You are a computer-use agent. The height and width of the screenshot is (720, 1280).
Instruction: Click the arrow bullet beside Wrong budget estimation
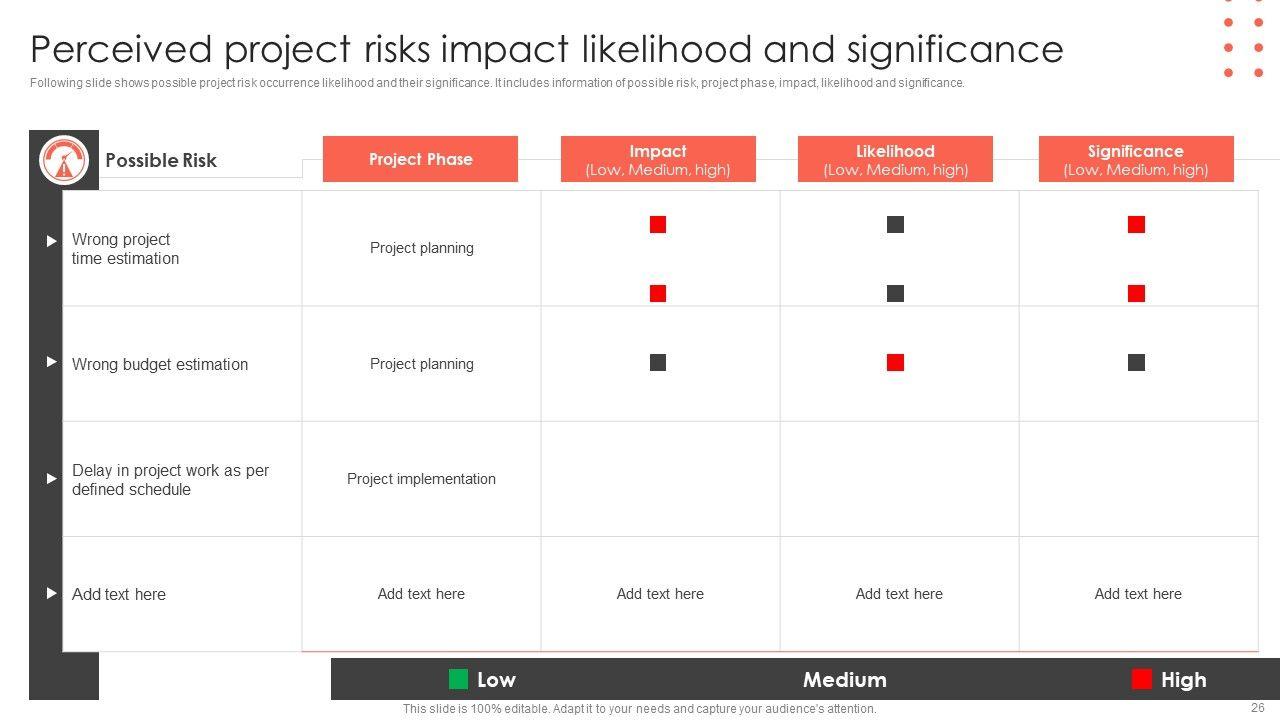52,362
